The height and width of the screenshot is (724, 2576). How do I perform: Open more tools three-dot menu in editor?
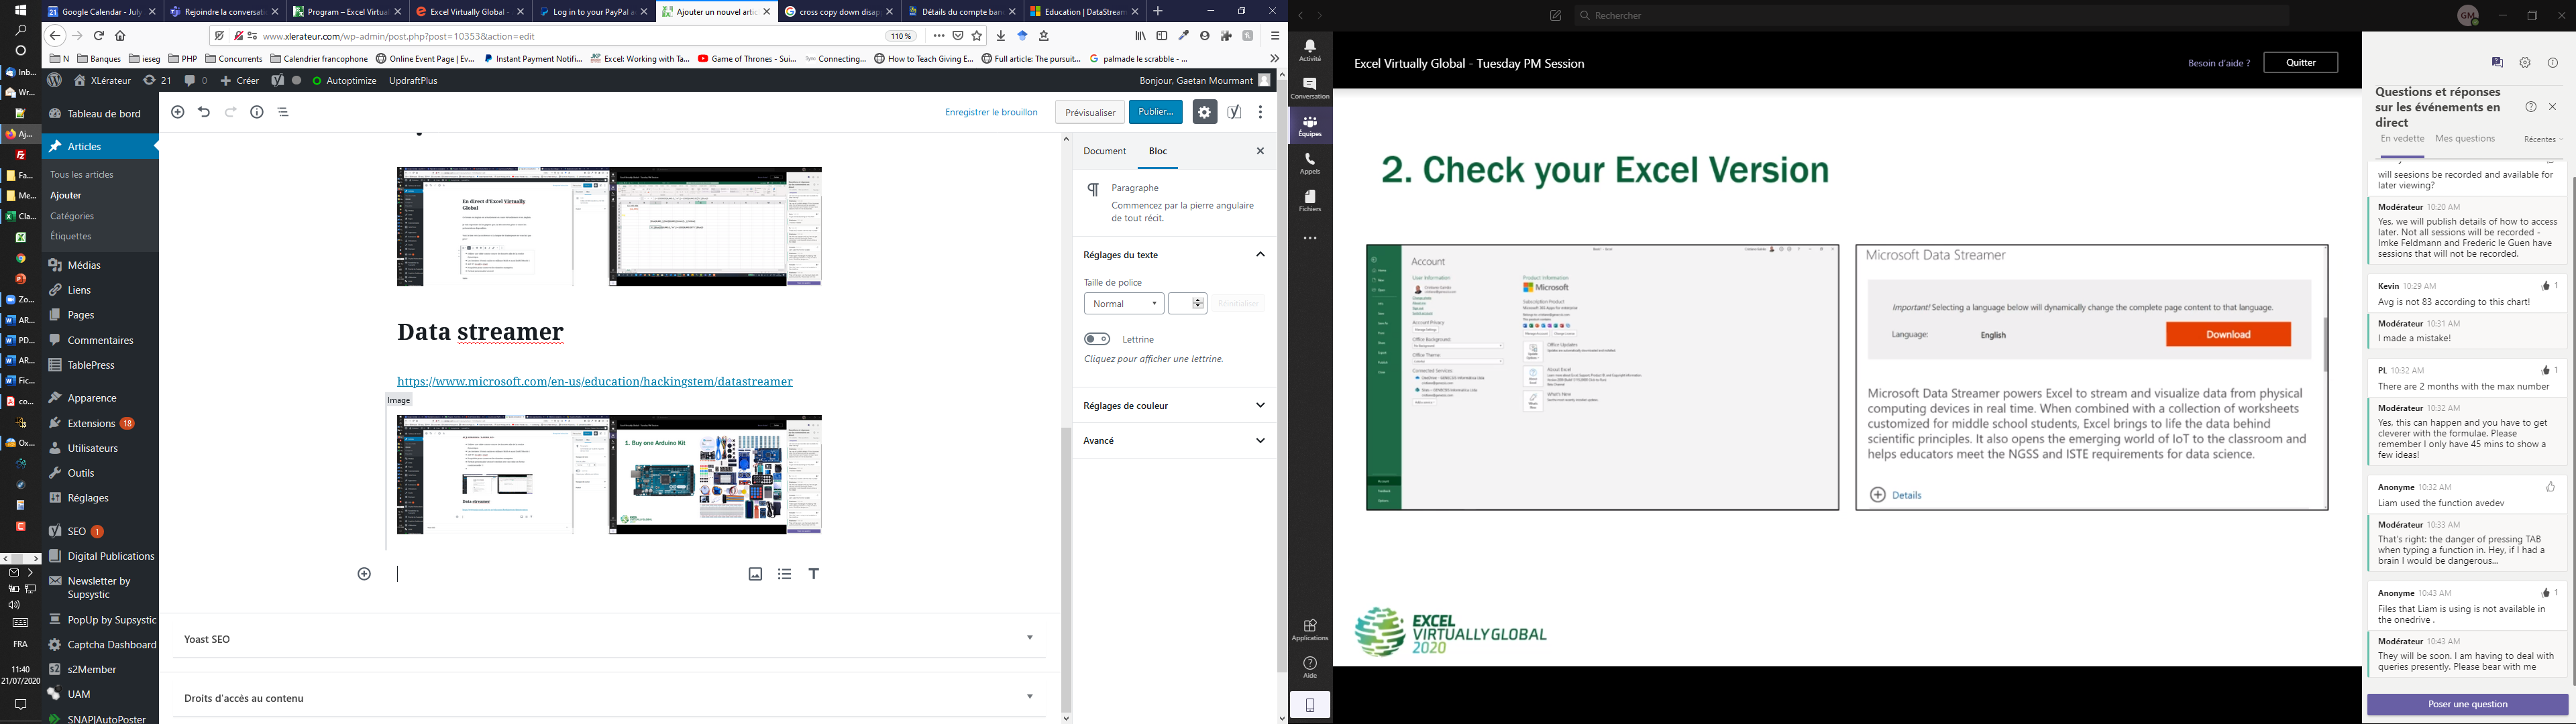click(x=1260, y=112)
